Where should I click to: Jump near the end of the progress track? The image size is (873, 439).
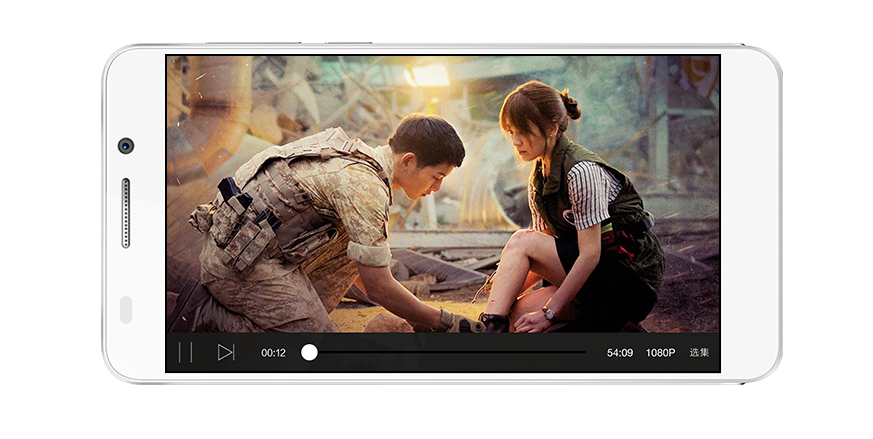[x=575, y=352]
